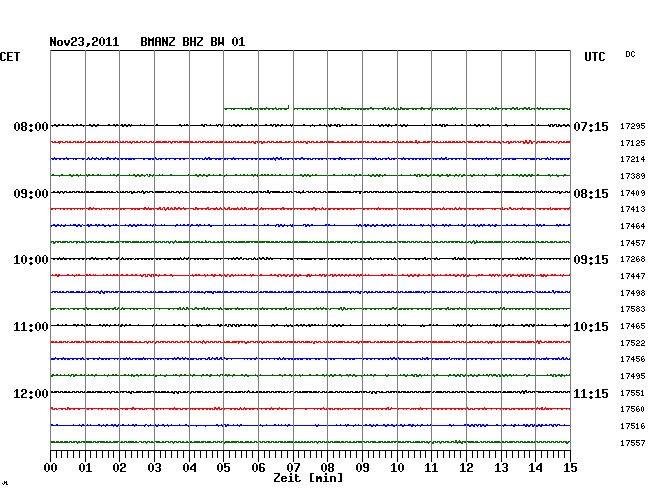Screen dimensions: 650x494
Task: Click the date label "Nov23,2011"
Action: 84,42
